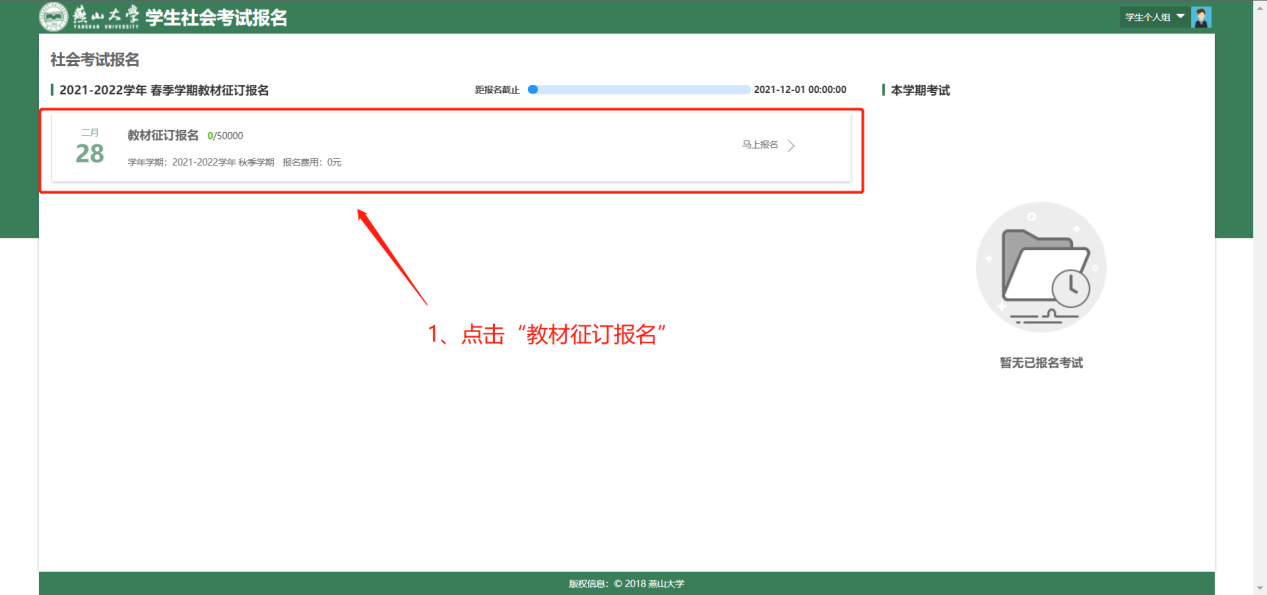Click the registration deadline progress bar
This screenshot has height=595, width=1267.
point(640,90)
